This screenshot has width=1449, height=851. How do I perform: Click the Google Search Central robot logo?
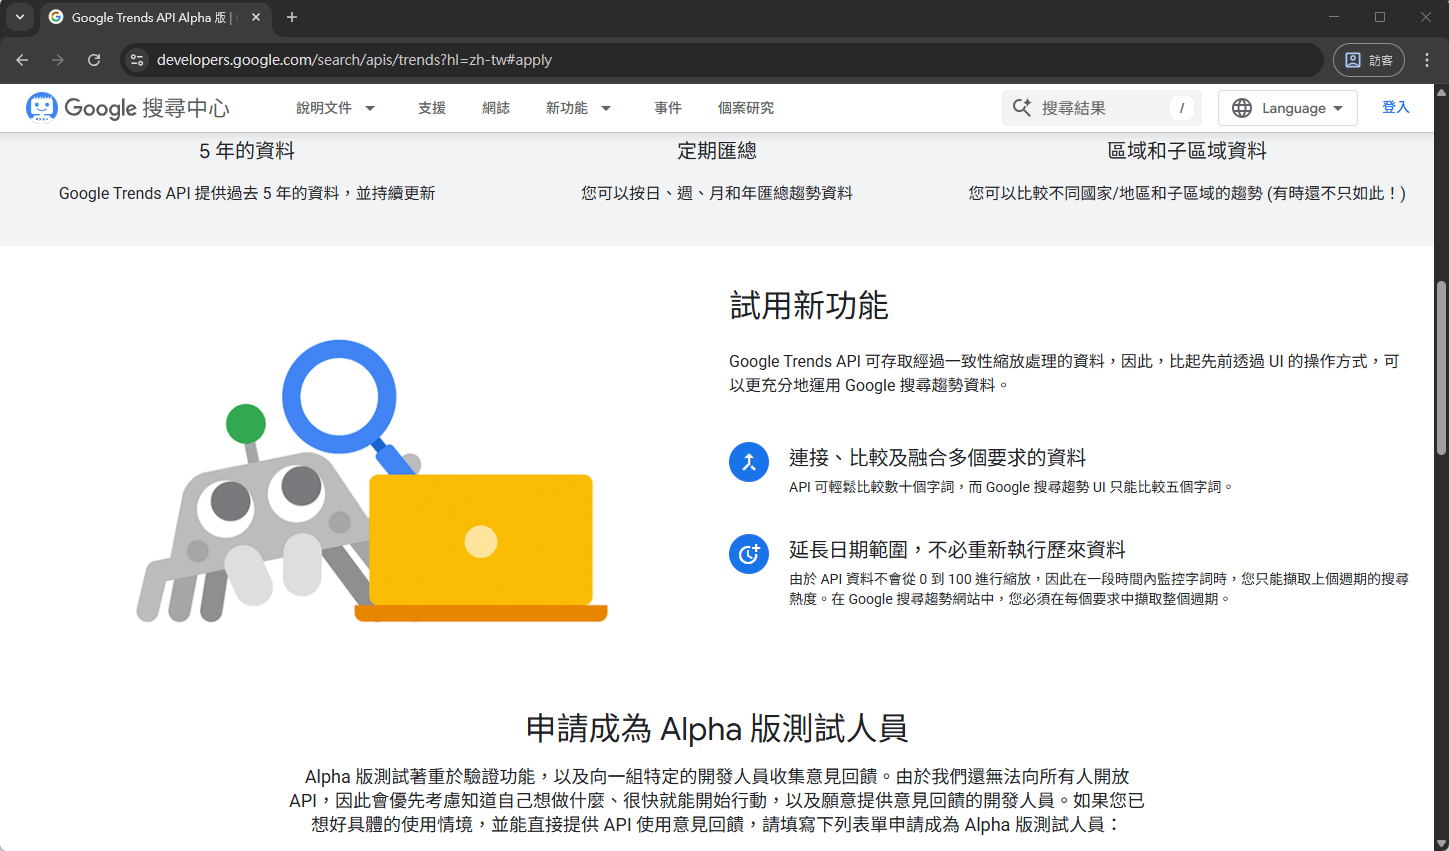point(42,107)
